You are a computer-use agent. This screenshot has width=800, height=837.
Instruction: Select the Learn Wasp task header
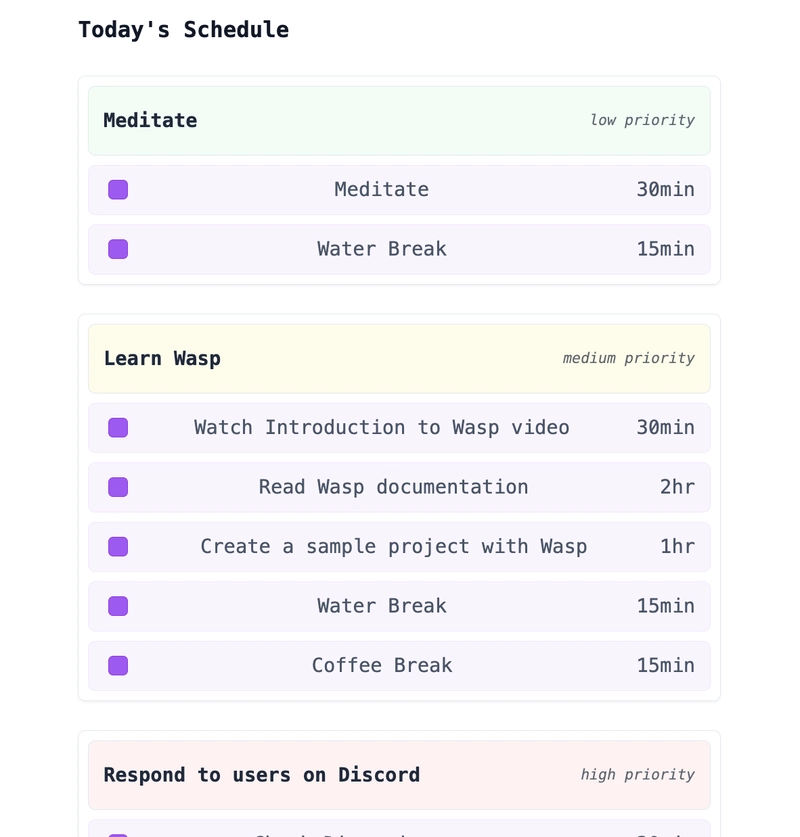point(399,359)
